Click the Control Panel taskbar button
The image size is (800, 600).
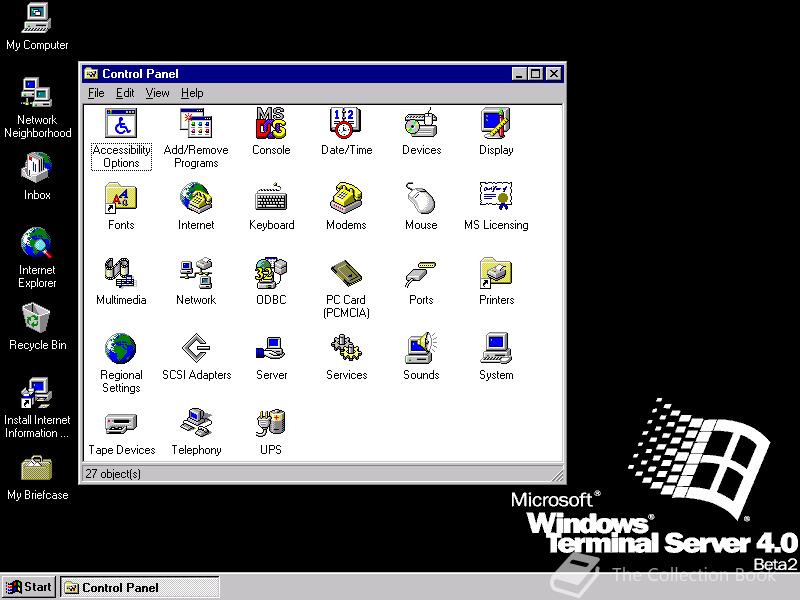pos(140,587)
